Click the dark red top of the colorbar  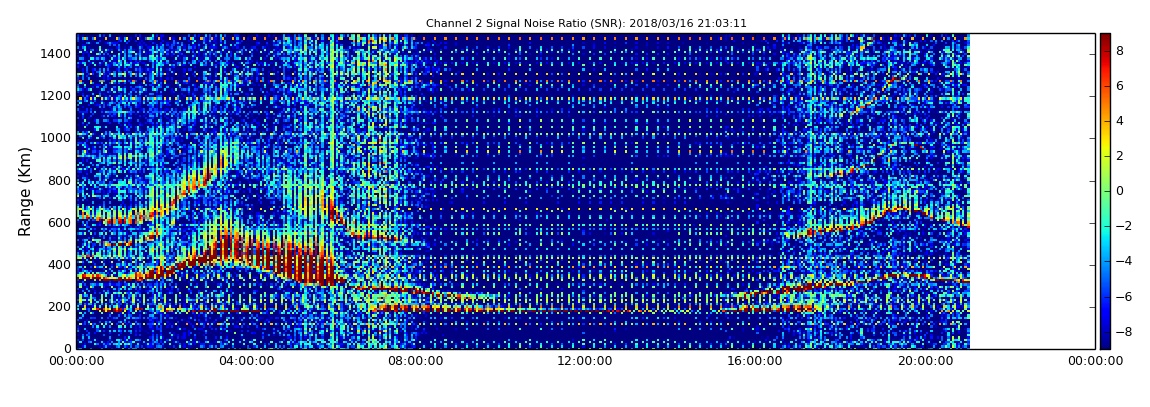1105,38
